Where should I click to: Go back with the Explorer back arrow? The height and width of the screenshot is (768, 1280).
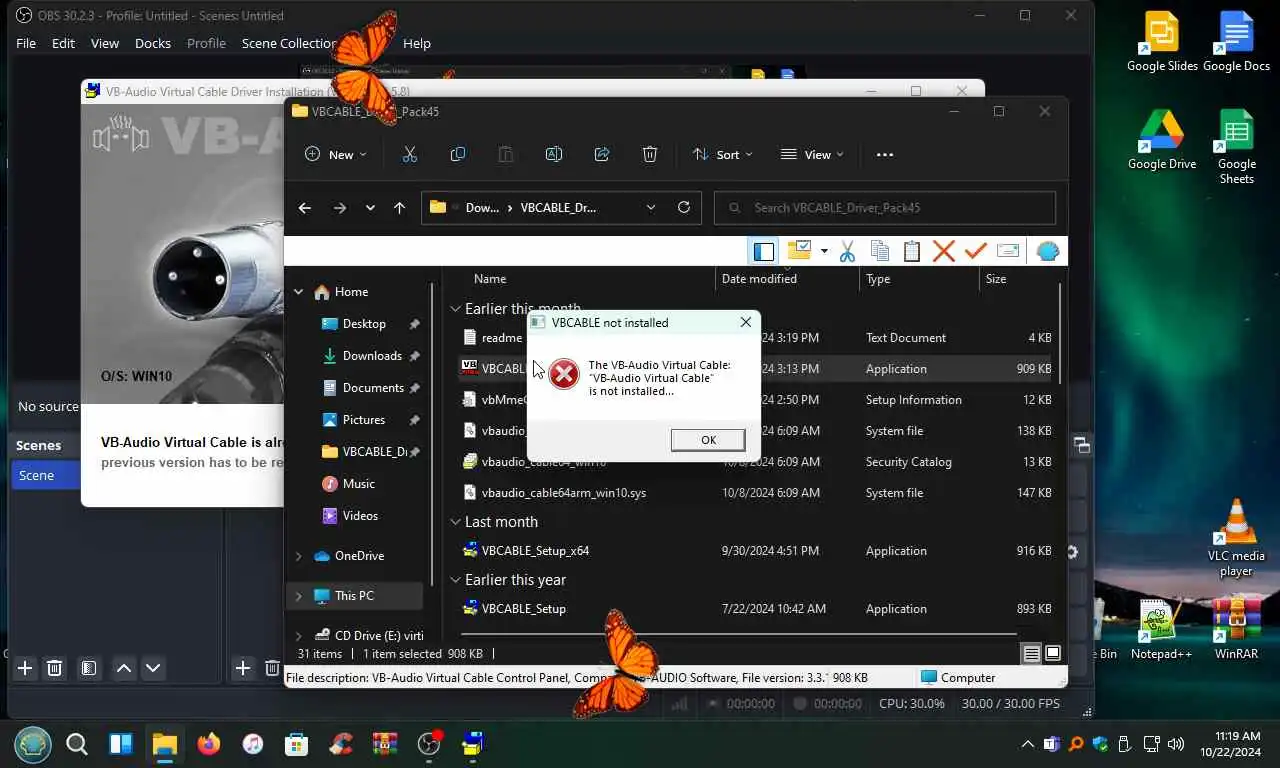pos(305,208)
